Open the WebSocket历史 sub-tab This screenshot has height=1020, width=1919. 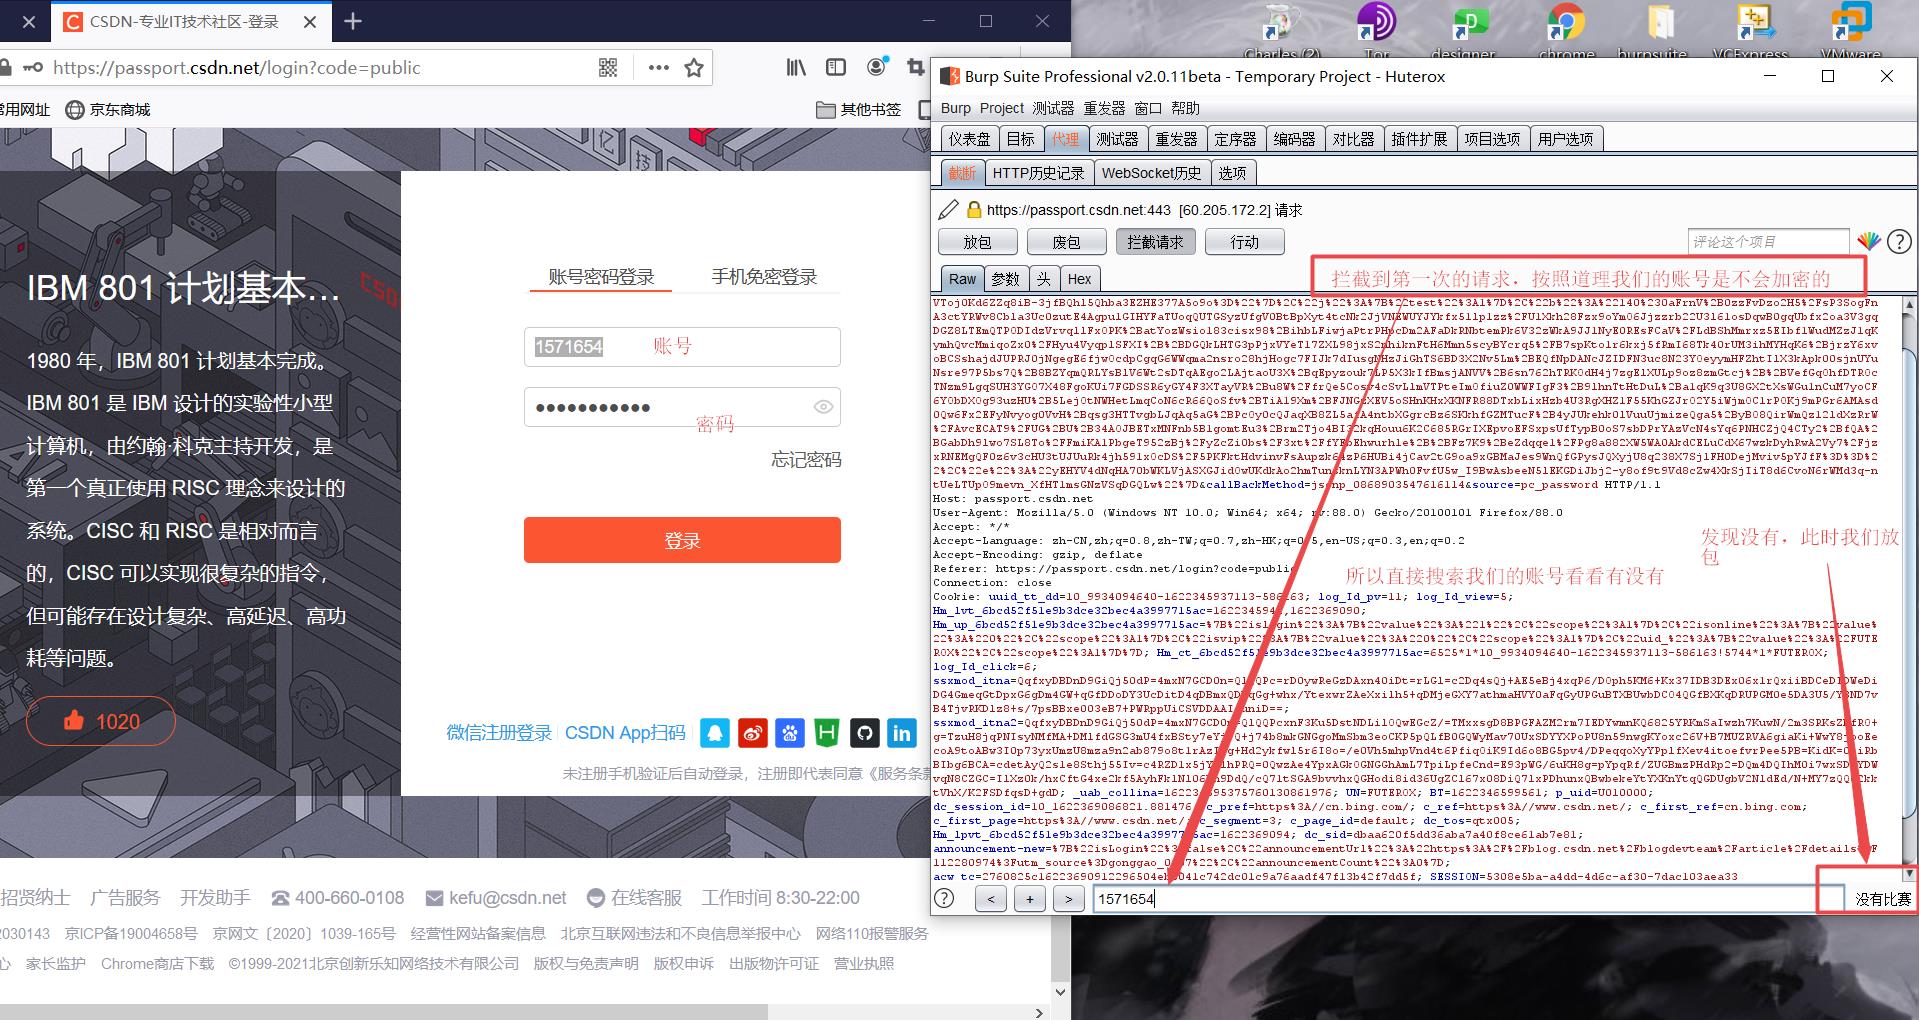click(1151, 173)
